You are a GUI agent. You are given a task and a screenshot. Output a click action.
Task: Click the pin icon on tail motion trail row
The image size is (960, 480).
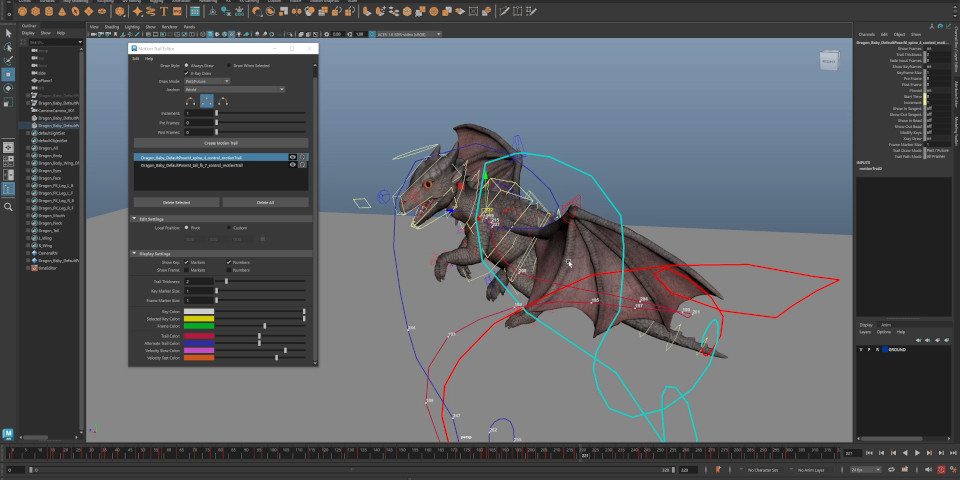pyautogui.click(x=302, y=165)
